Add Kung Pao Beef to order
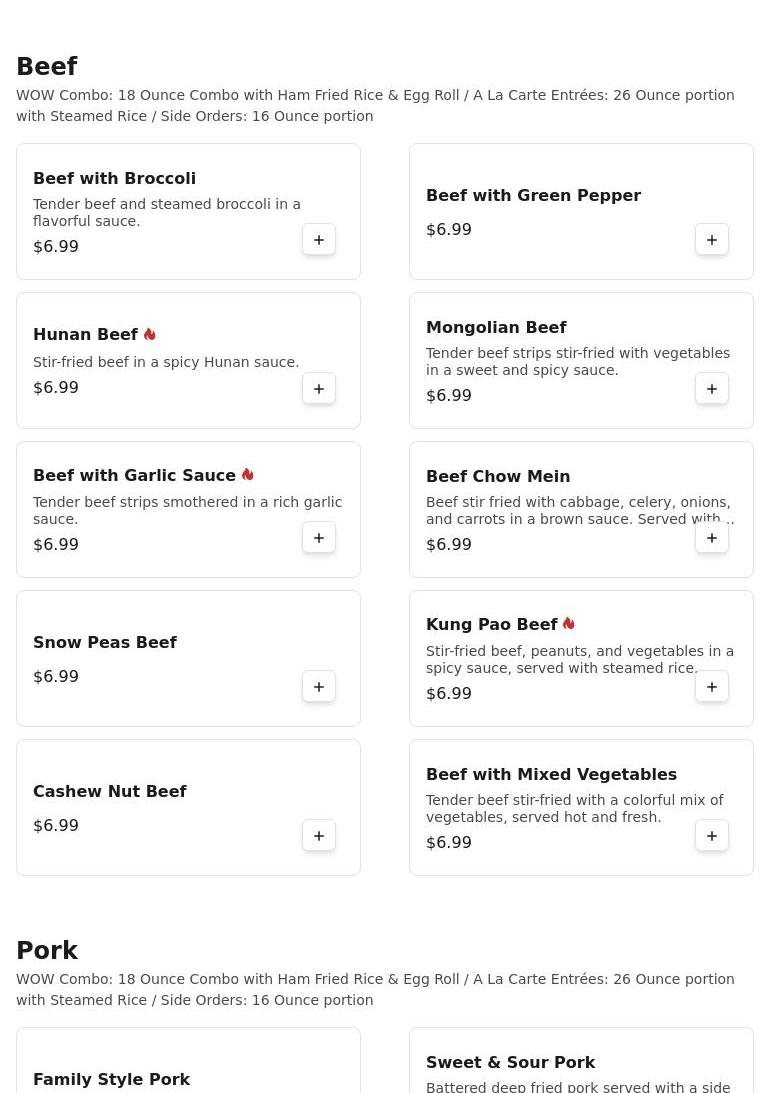The width and height of the screenshot is (770, 1093). click(712, 687)
